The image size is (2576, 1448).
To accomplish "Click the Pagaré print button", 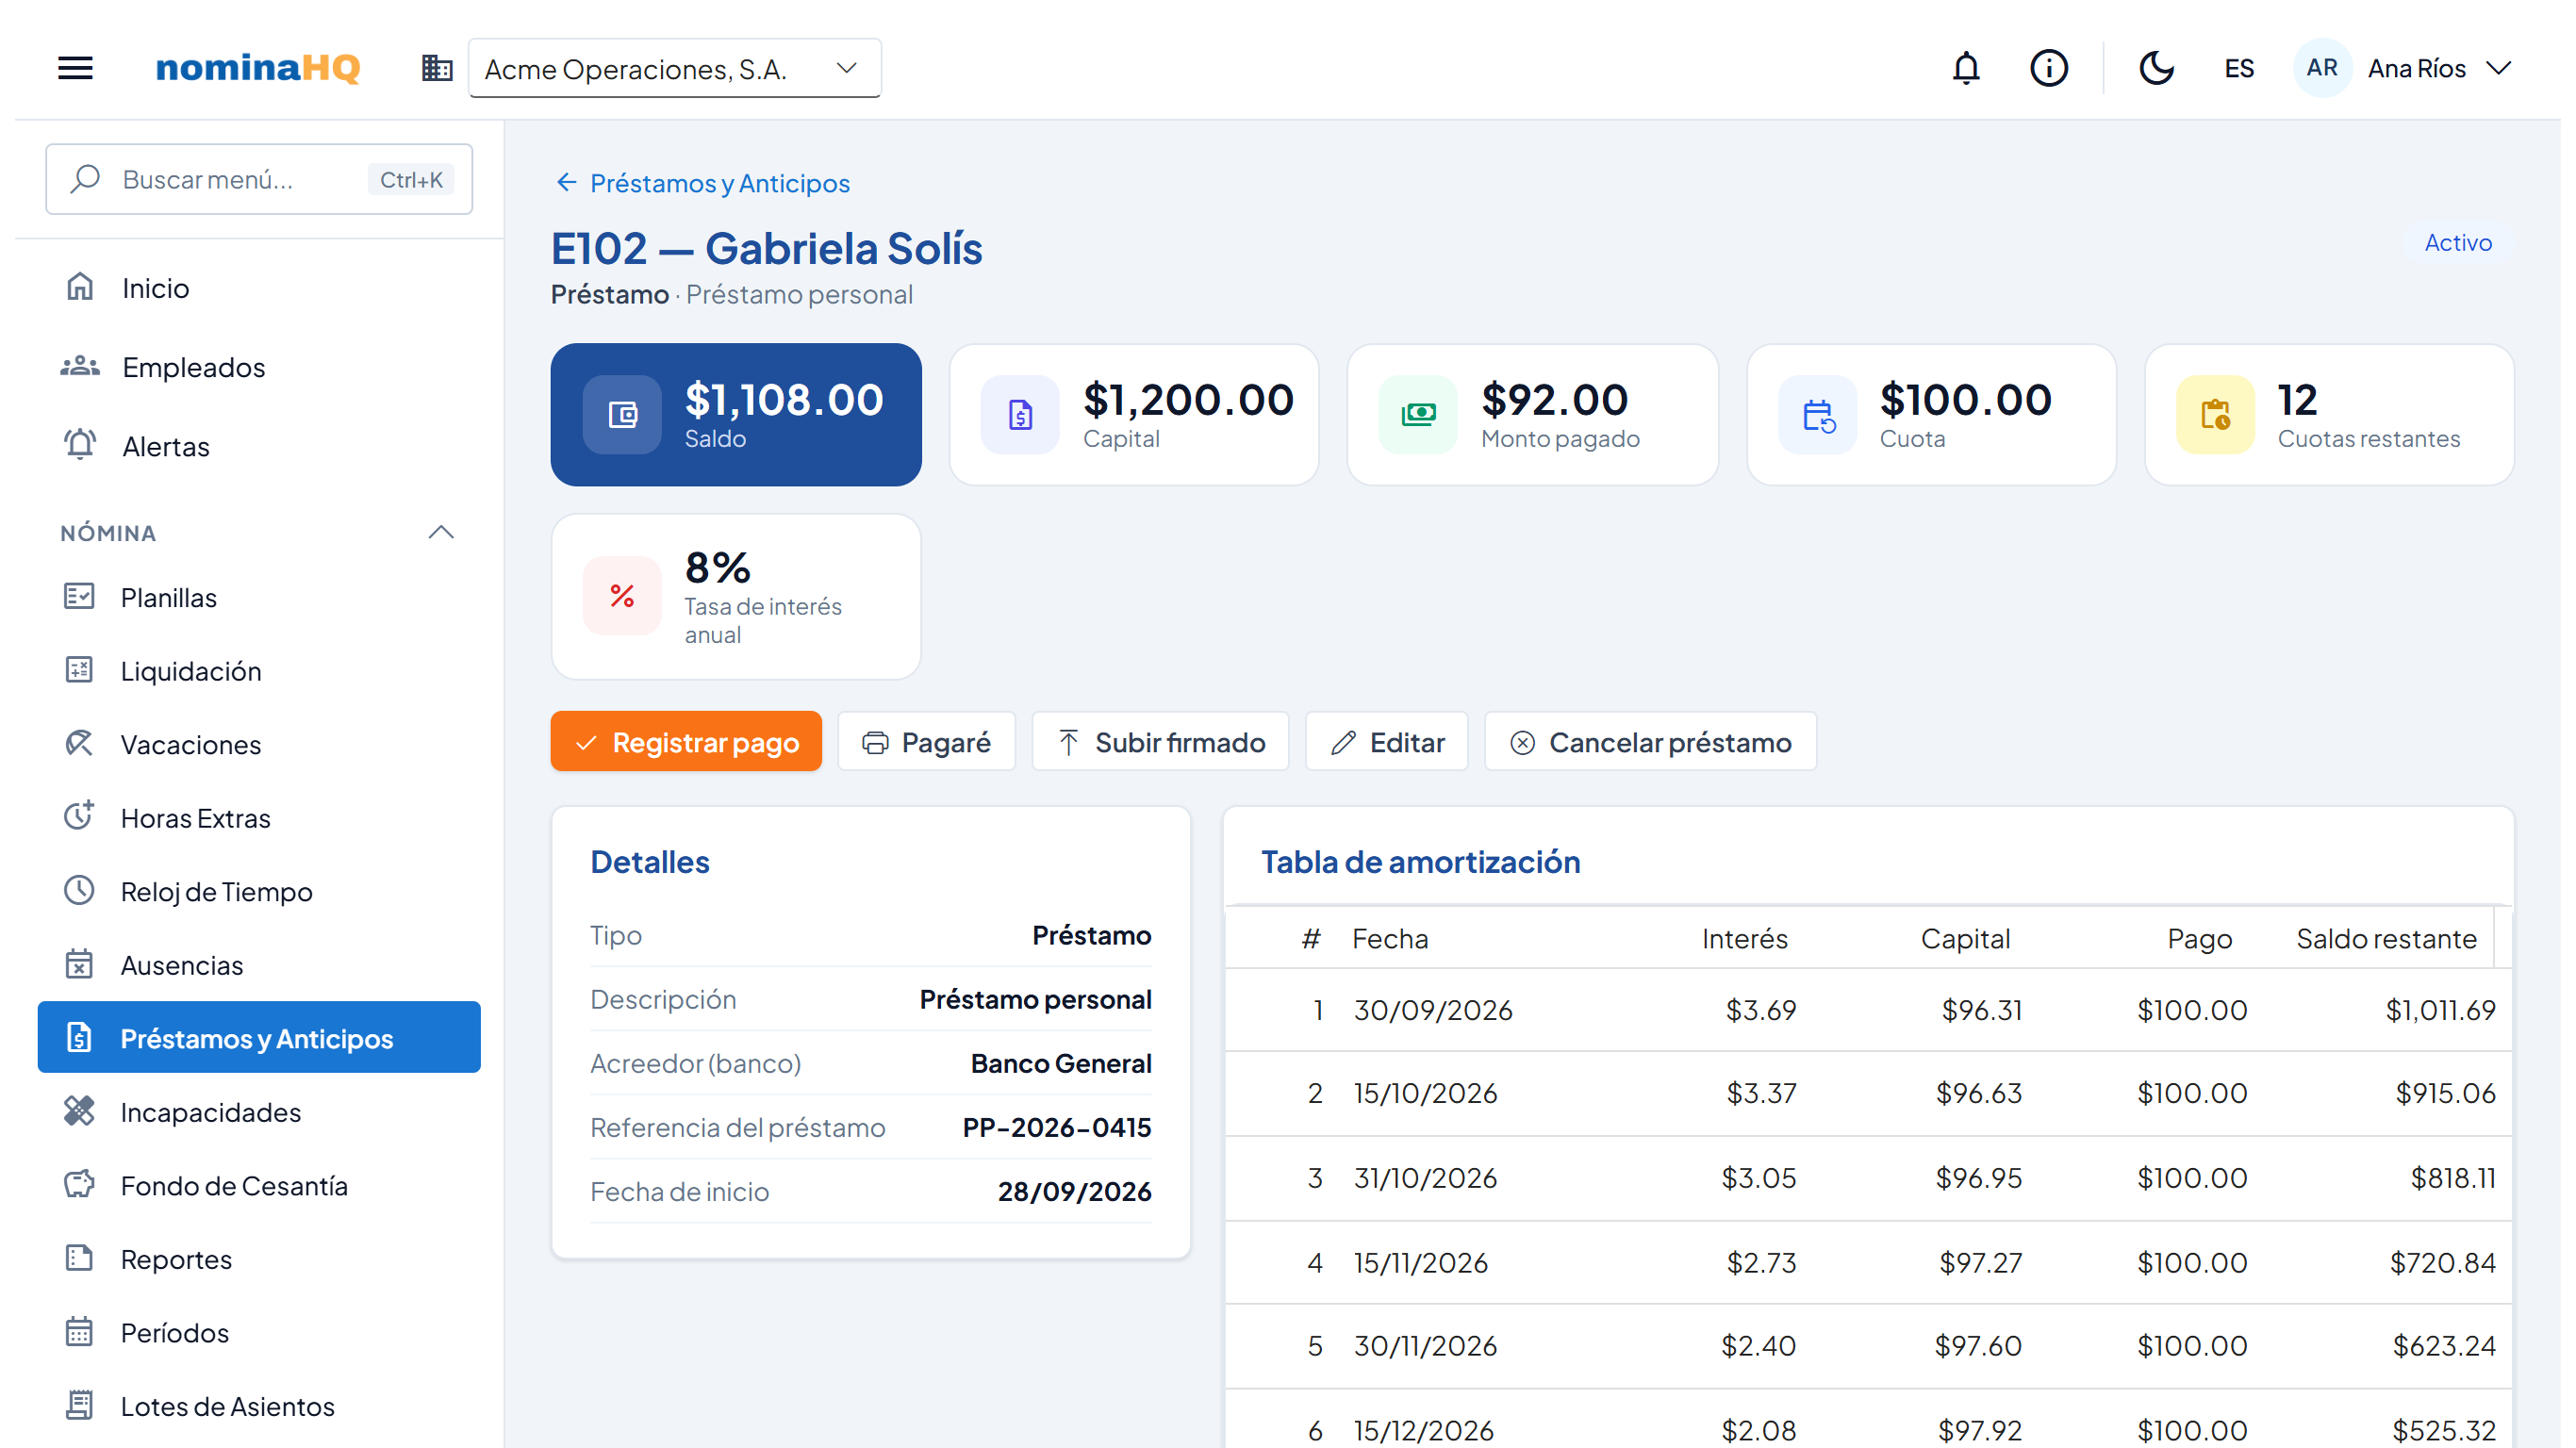I will (x=926, y=742).
